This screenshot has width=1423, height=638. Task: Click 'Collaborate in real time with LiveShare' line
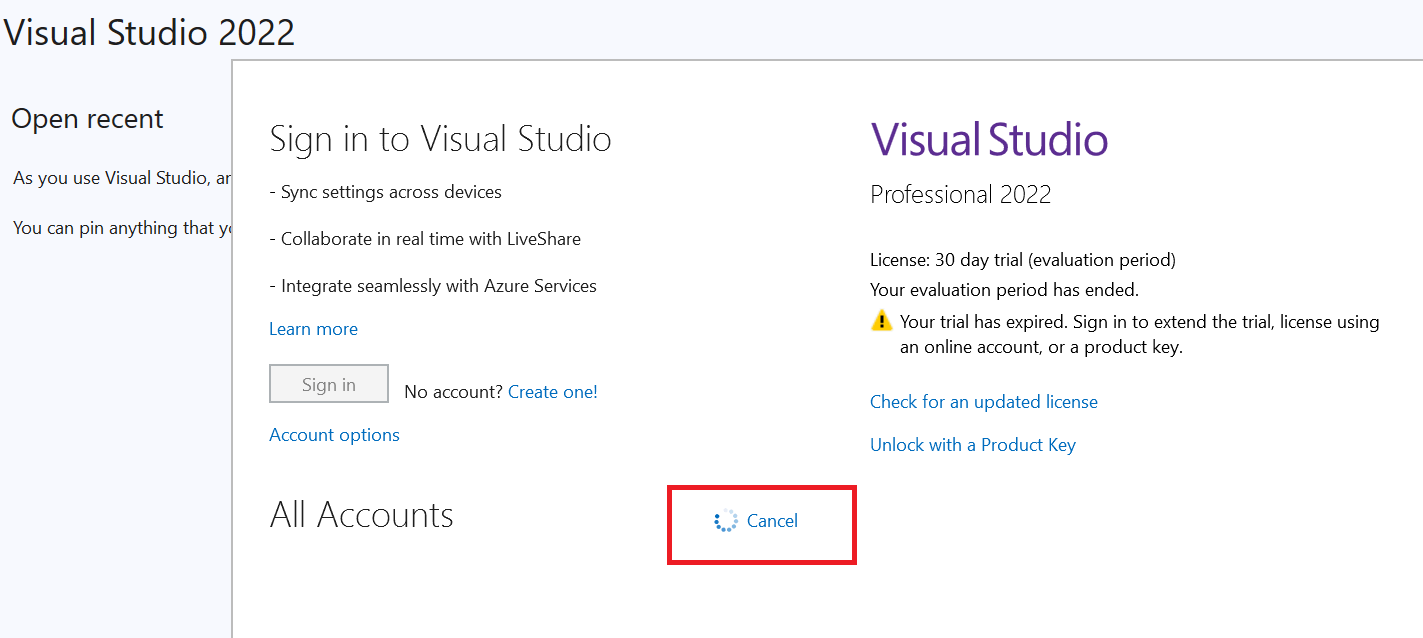(425, 239)
